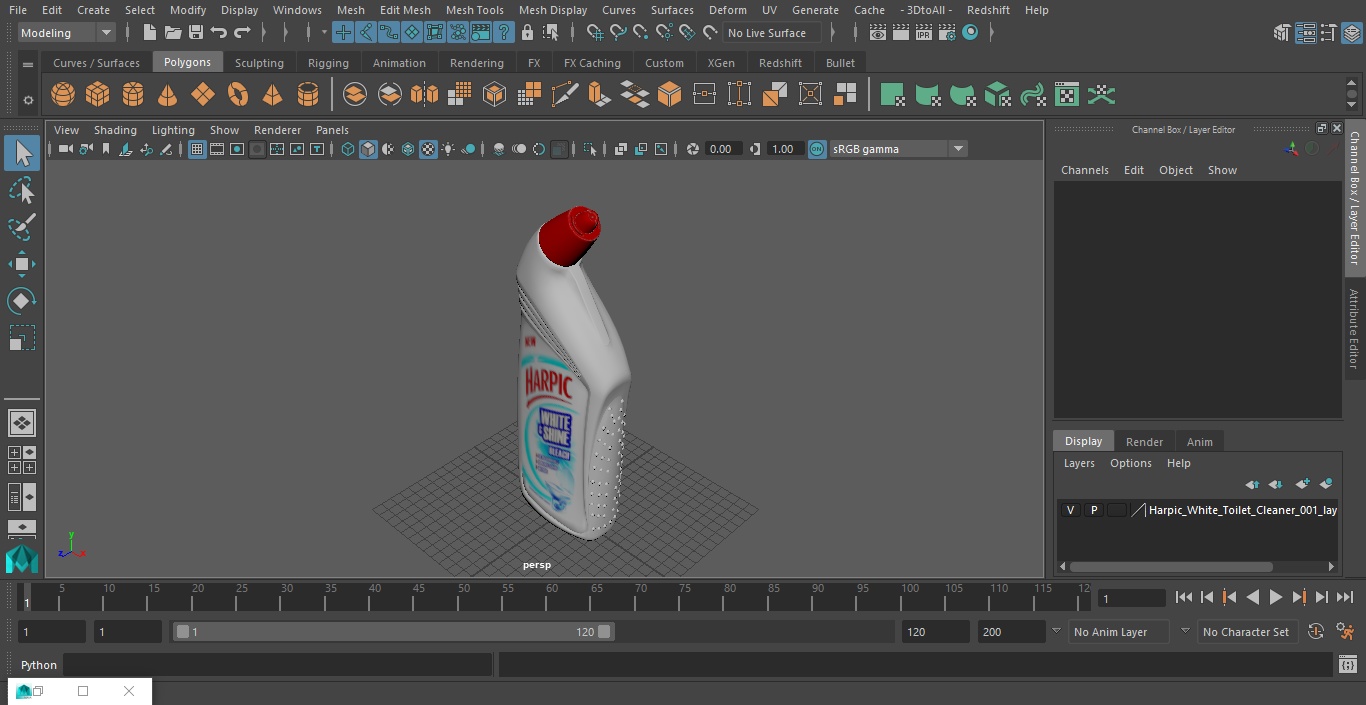Create a polygon torus from the shelf
1366x705 pixels.
point(238,95)
